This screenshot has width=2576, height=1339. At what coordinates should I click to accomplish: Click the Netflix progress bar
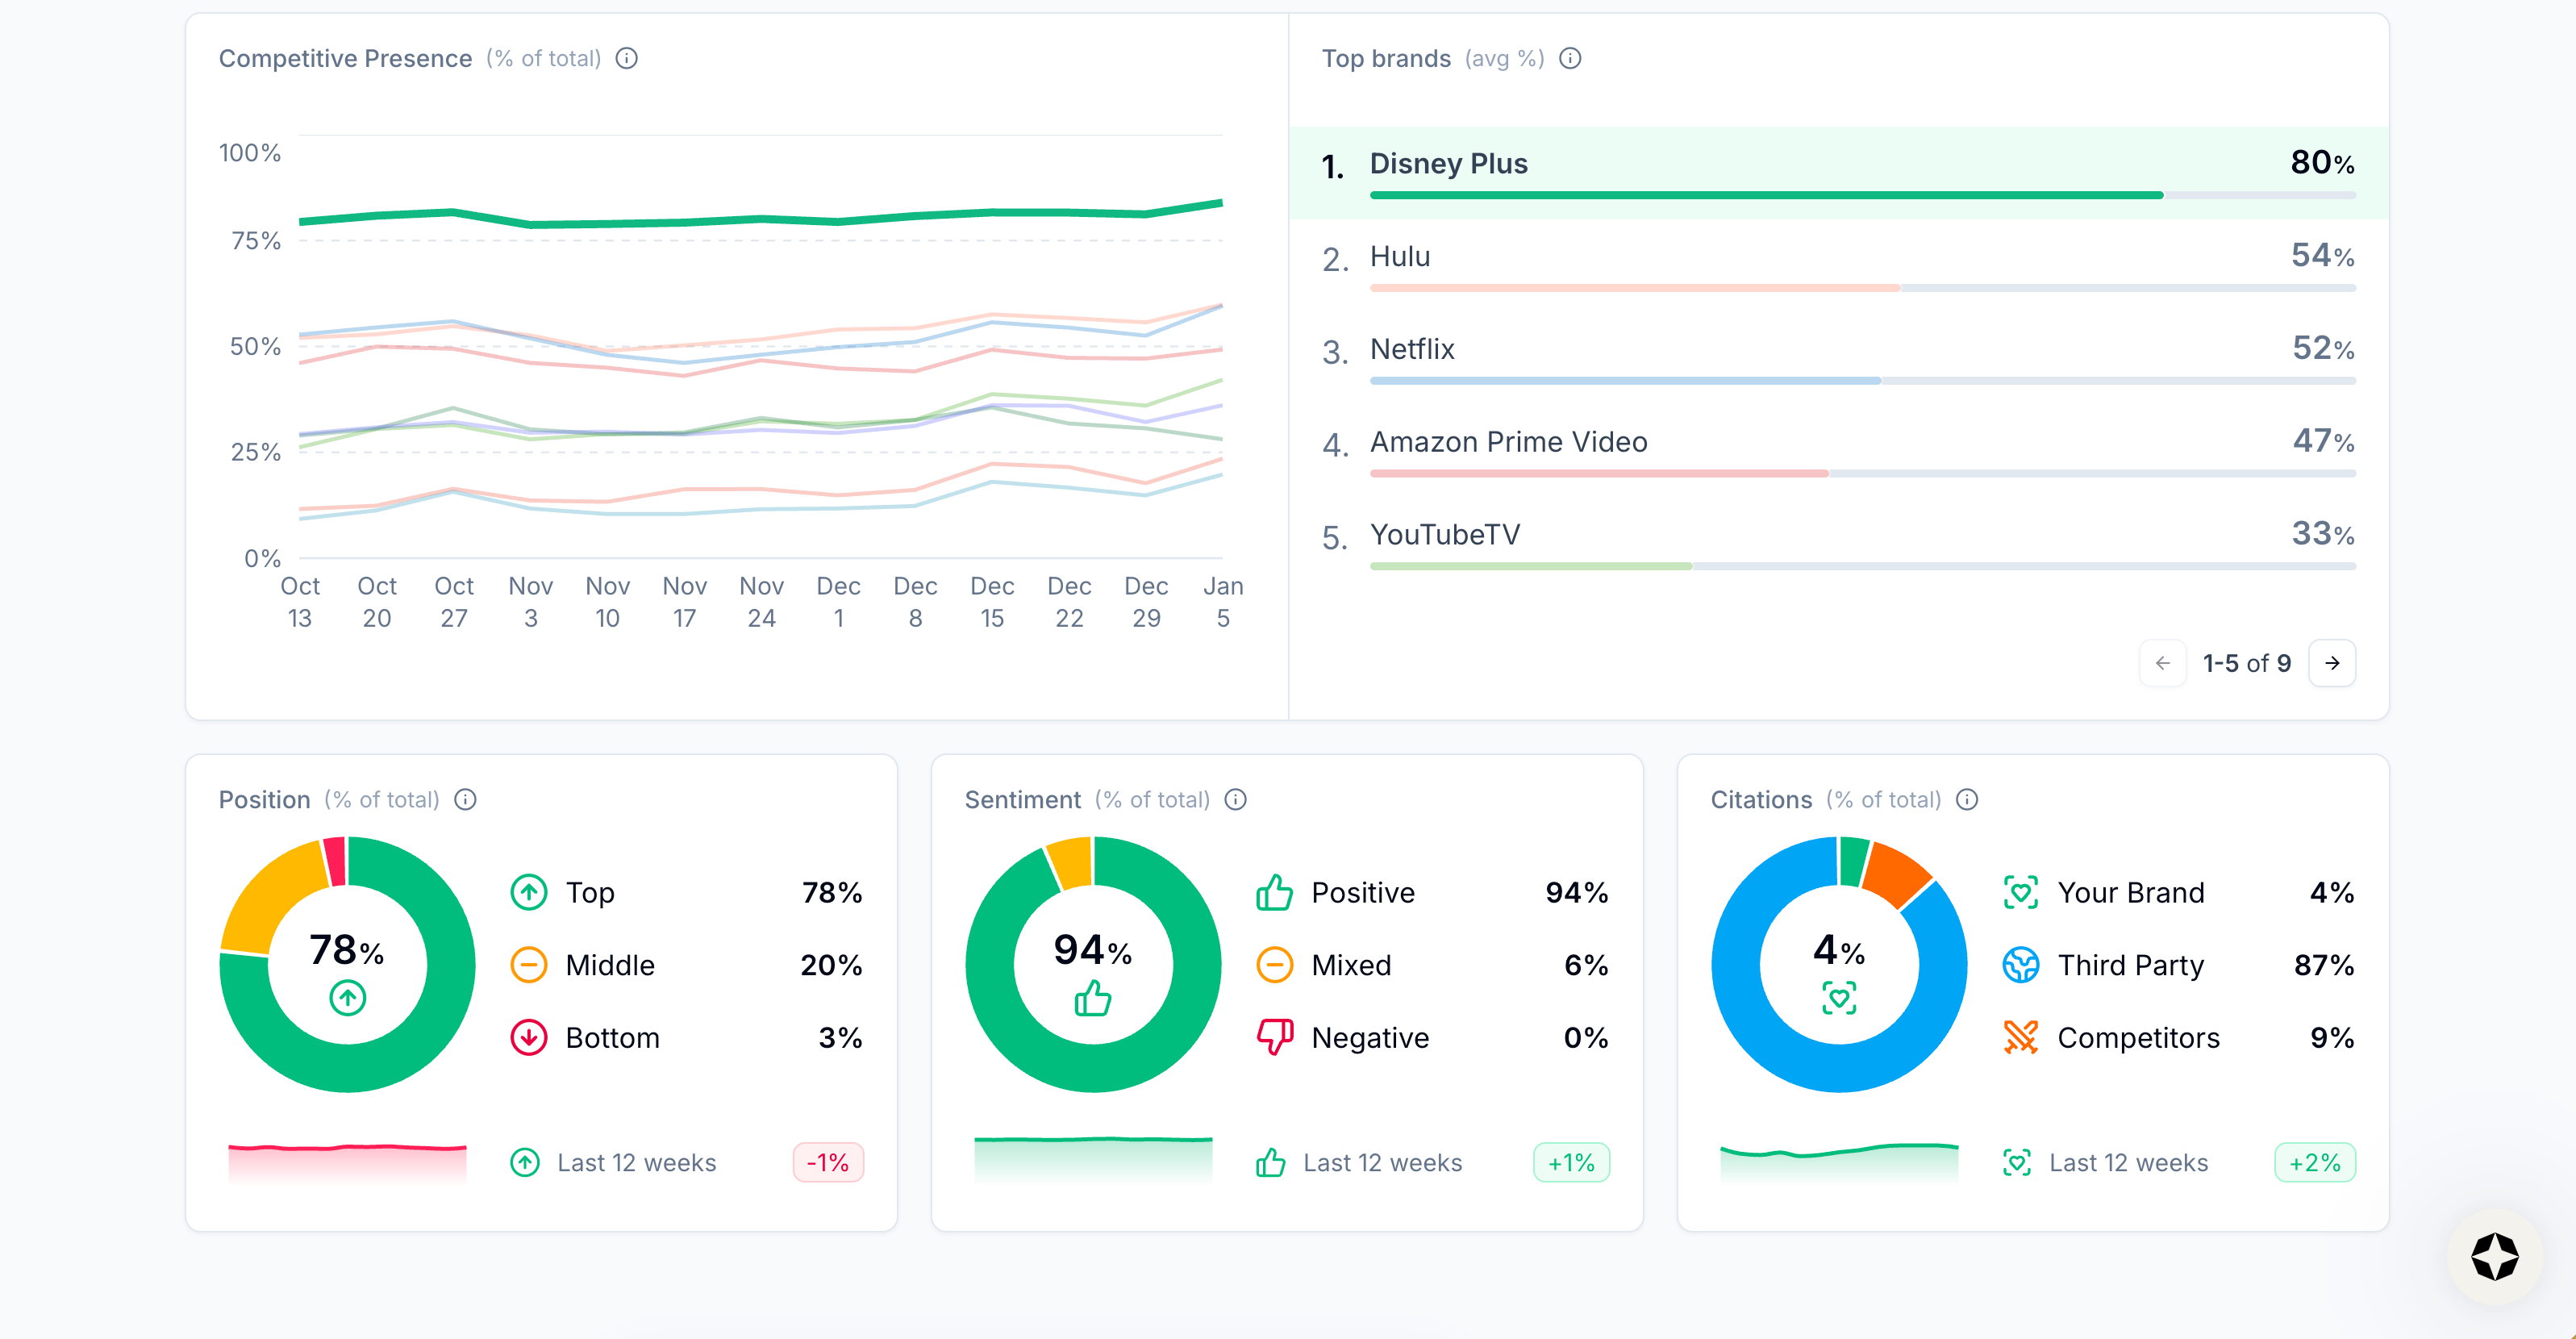(1862, 381)
